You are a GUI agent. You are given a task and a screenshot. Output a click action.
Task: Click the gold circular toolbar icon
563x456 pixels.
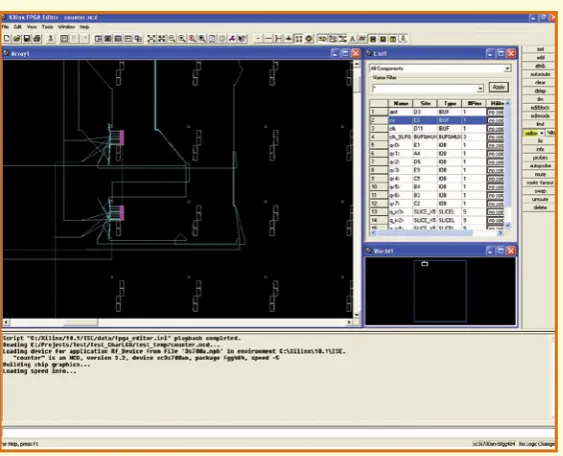point(309,38)
